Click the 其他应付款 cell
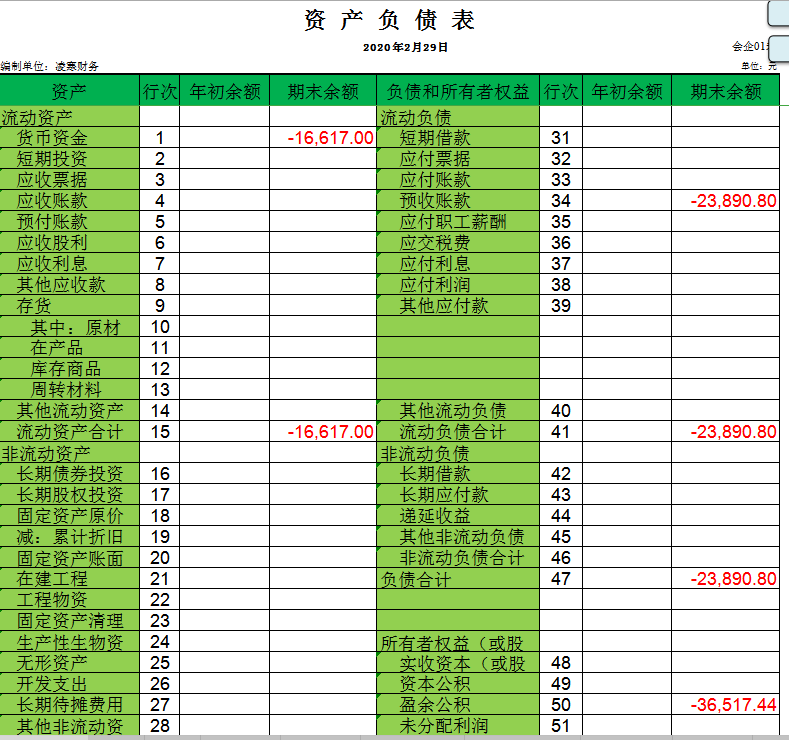Viewport: 789px width, 740px height. tap(458, 305)
